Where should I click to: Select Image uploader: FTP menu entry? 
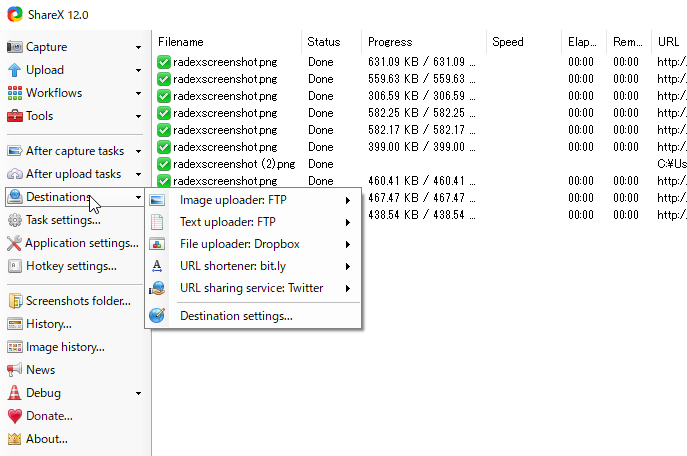click(253, 200)
